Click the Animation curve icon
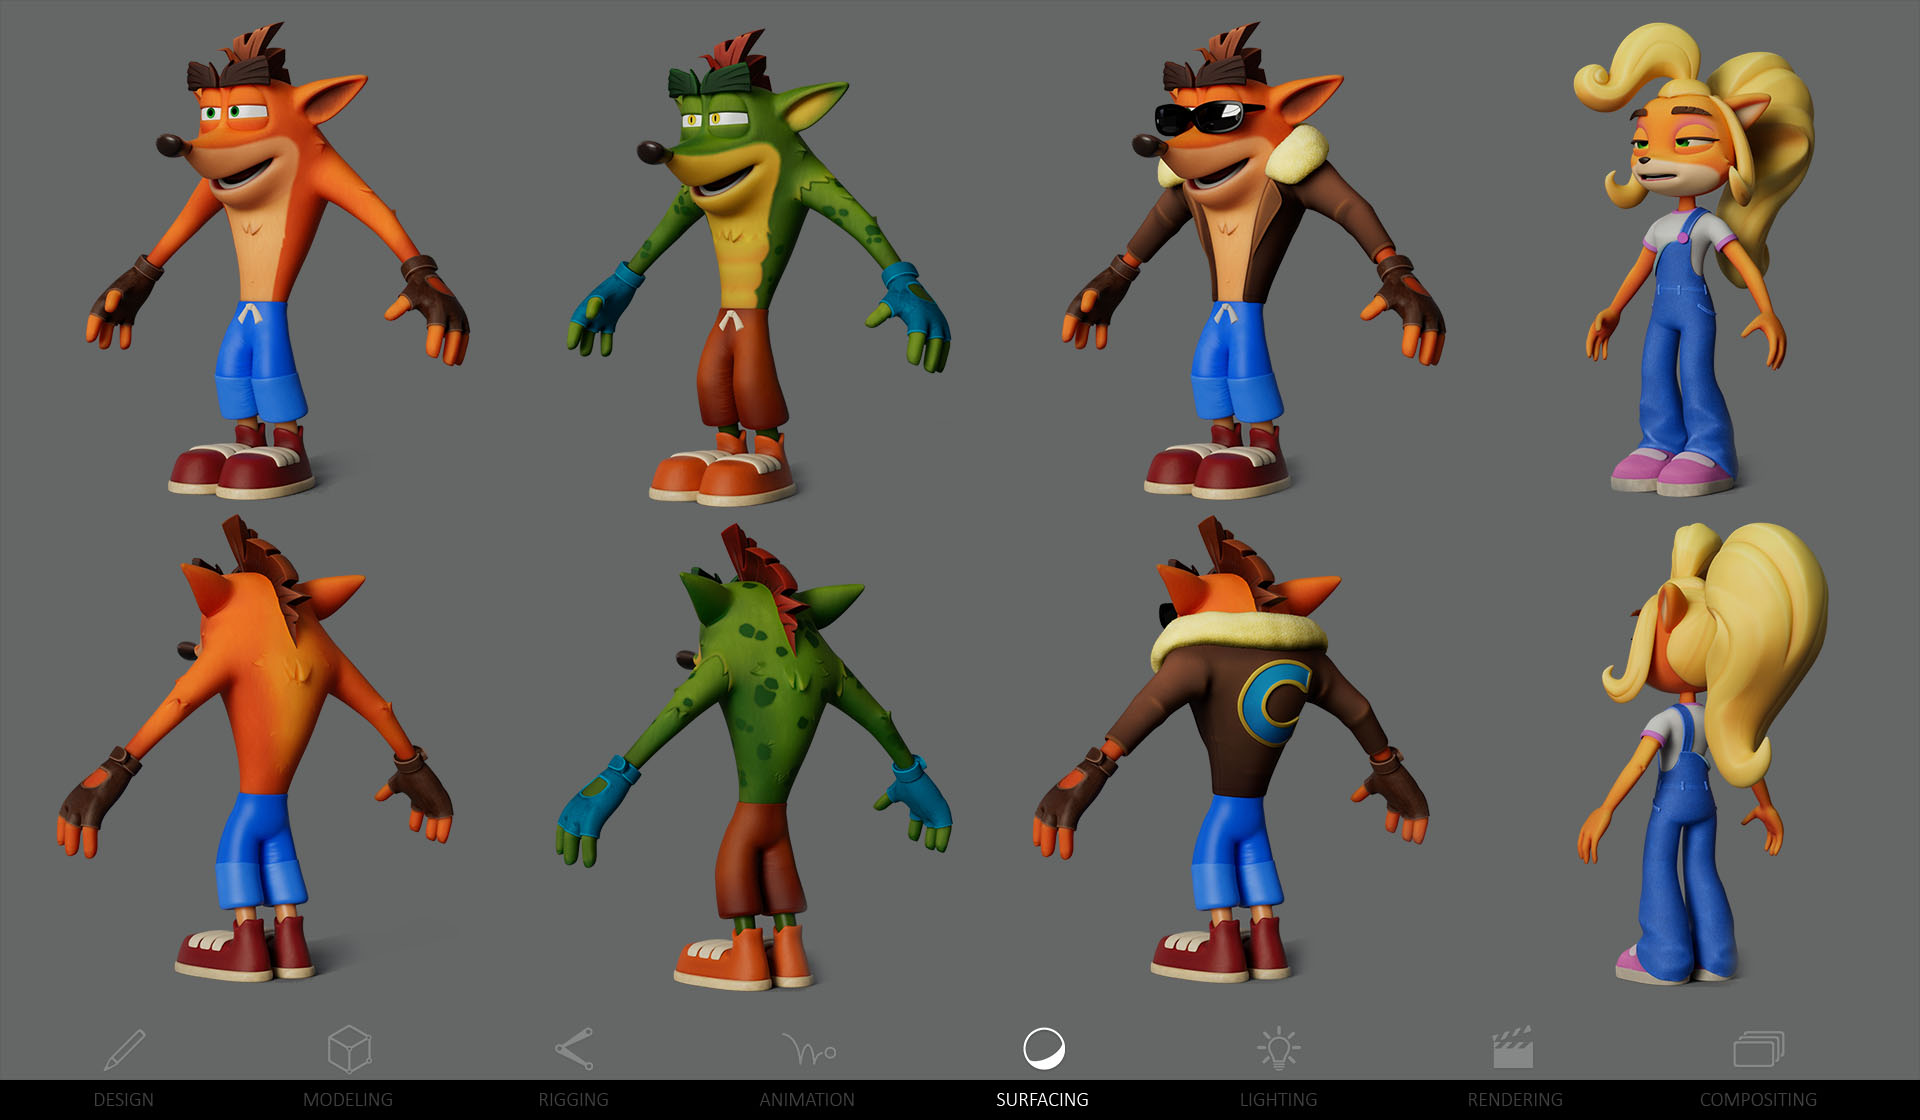The image size is (1920, 1120). [x=809, y=1049]
